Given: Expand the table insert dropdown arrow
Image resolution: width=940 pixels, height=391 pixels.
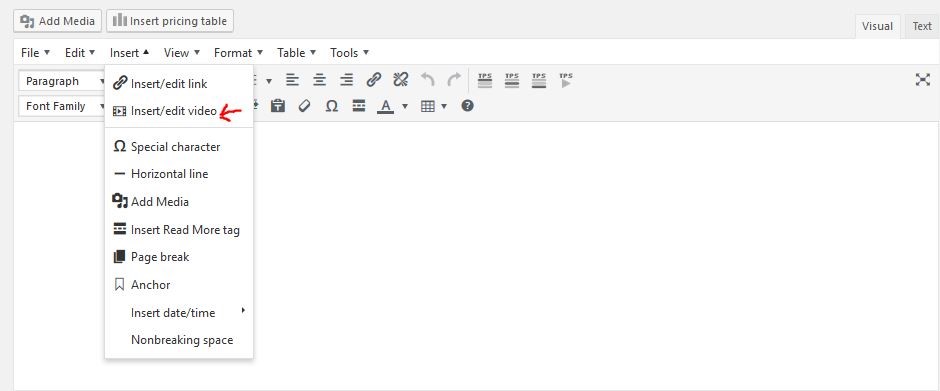Looking at the screenshot, I should click(444, 106).
